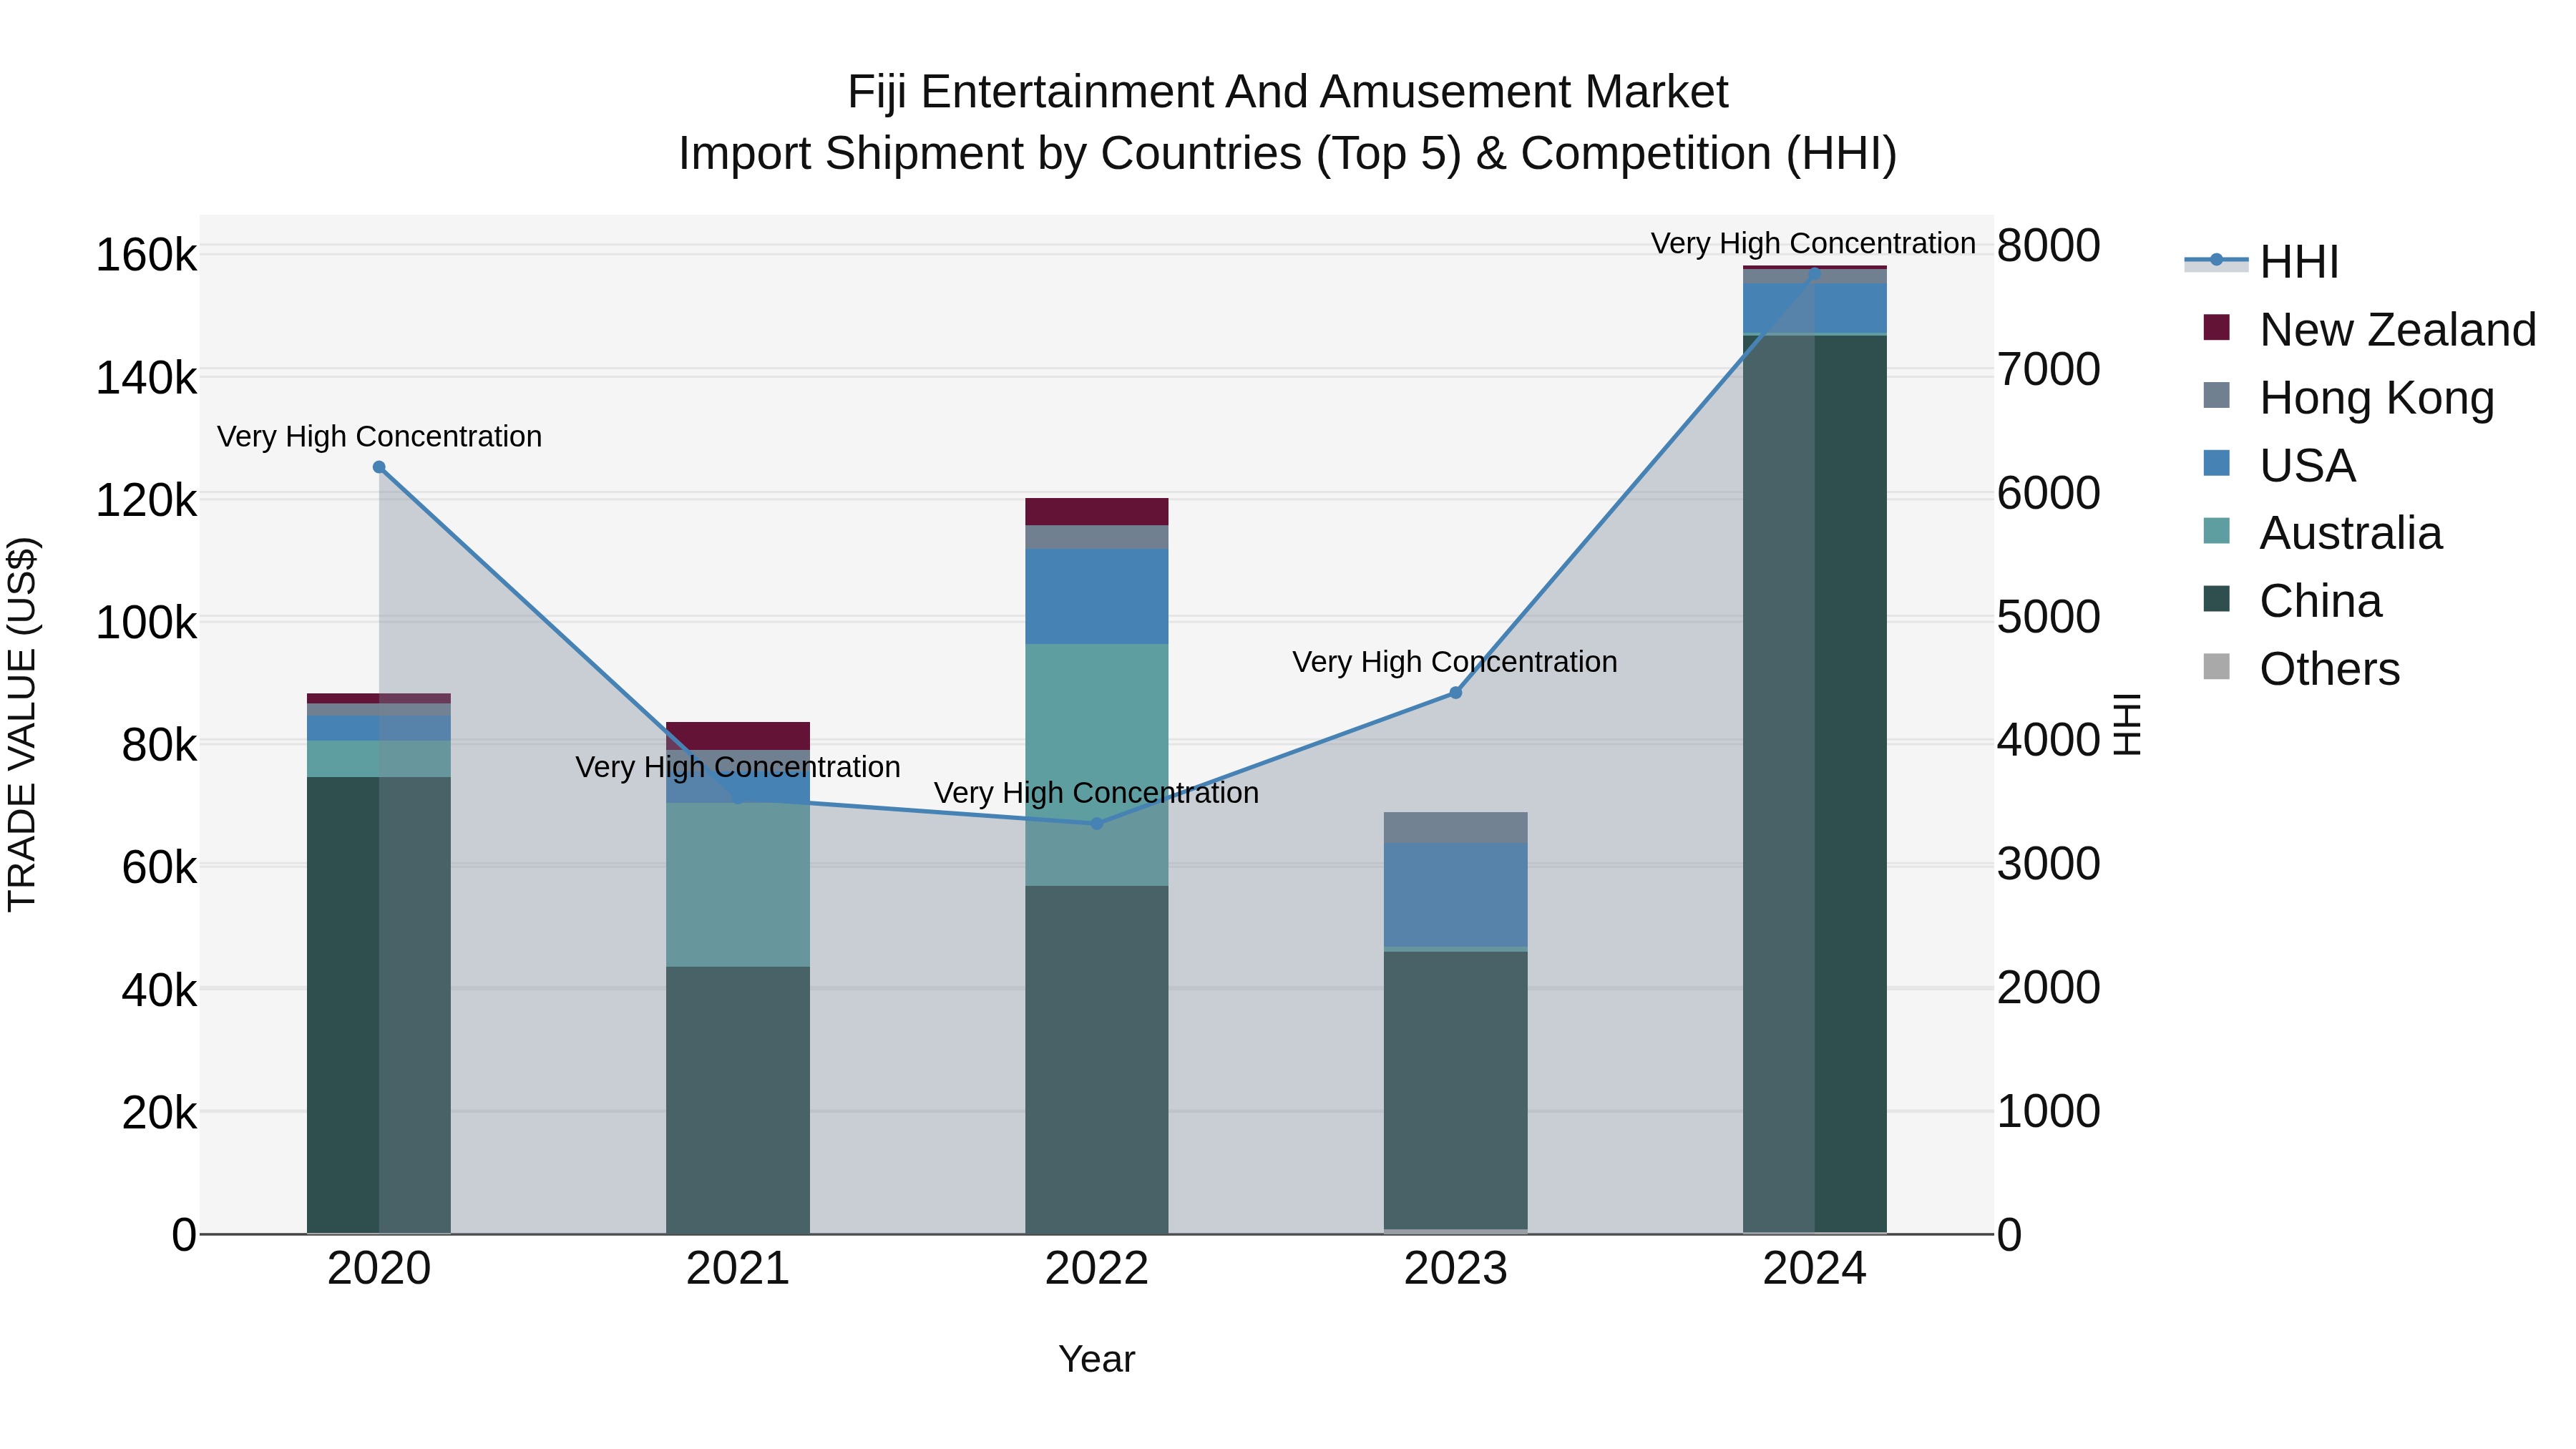Click Year axis title
Screen dimensions: 2576x1449
pos(1097,1360)
